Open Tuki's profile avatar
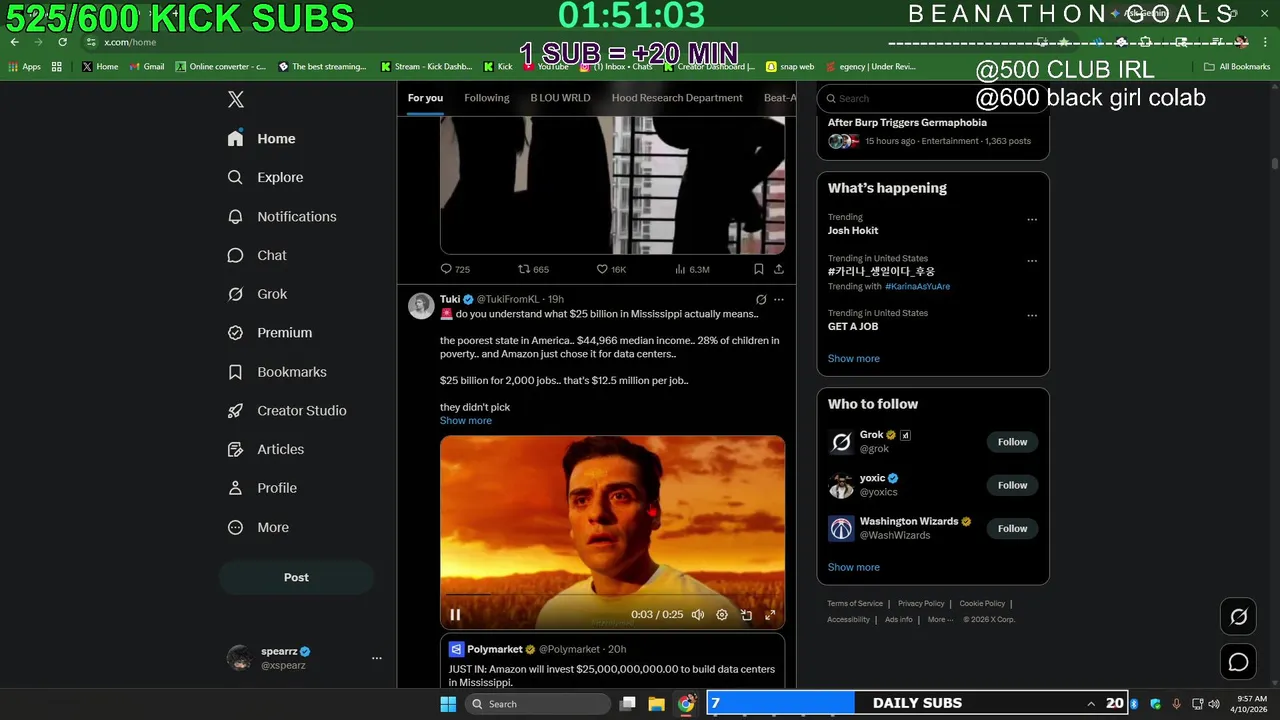 [421, 306]
